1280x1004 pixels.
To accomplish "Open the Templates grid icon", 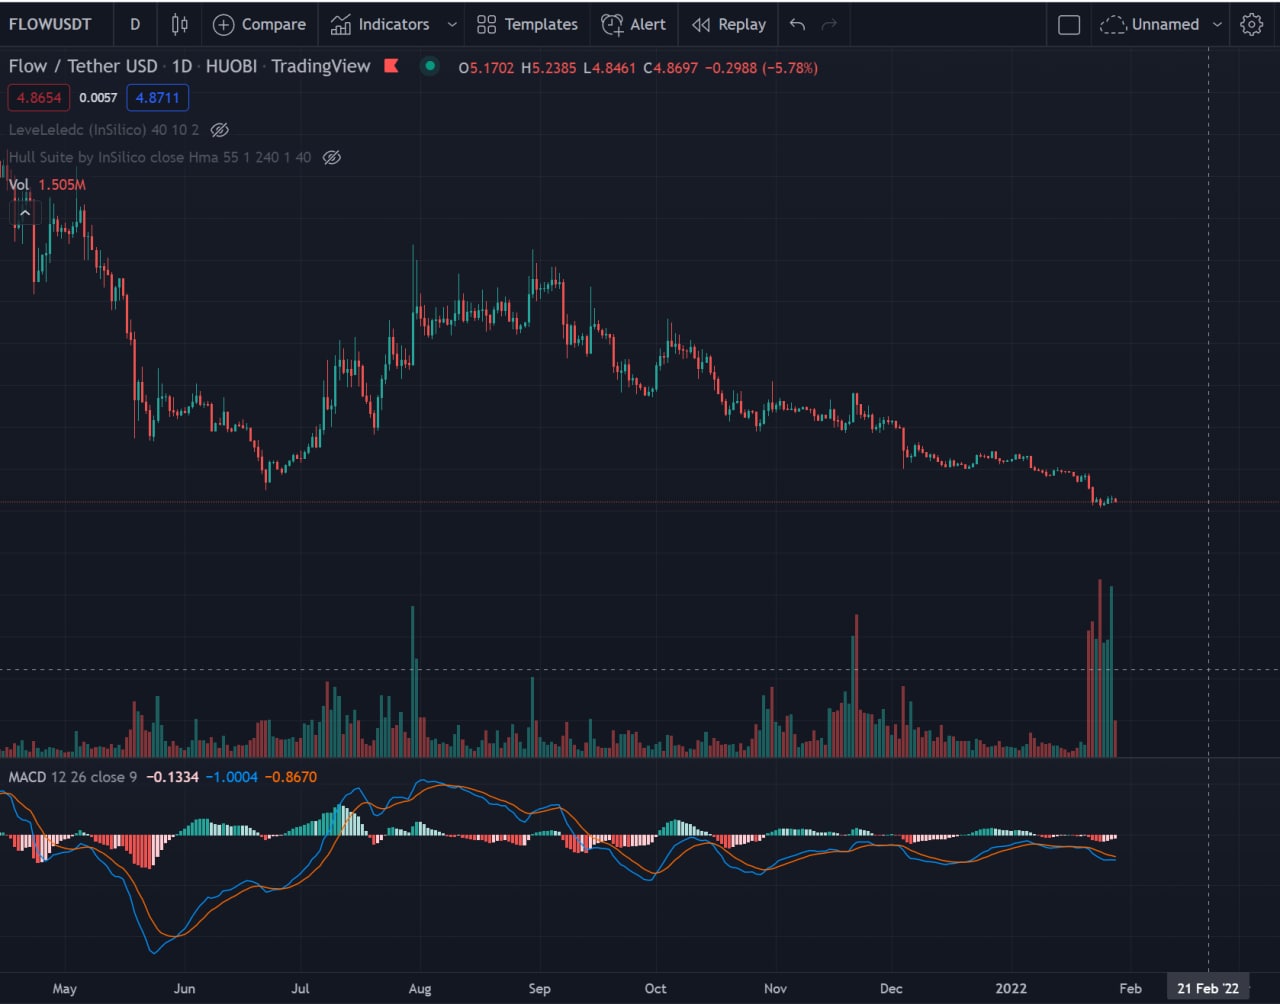I will tap(486, 24).
